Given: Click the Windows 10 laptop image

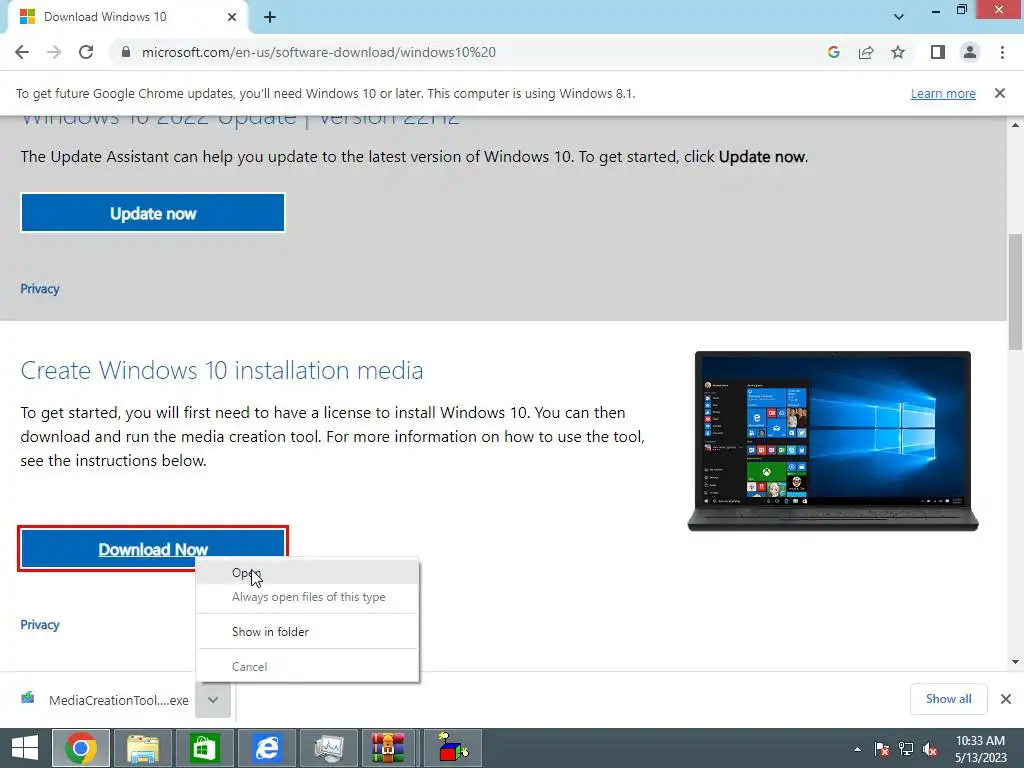Looking at the screenshot, I should pyautogui.click(x=833, y=441).
